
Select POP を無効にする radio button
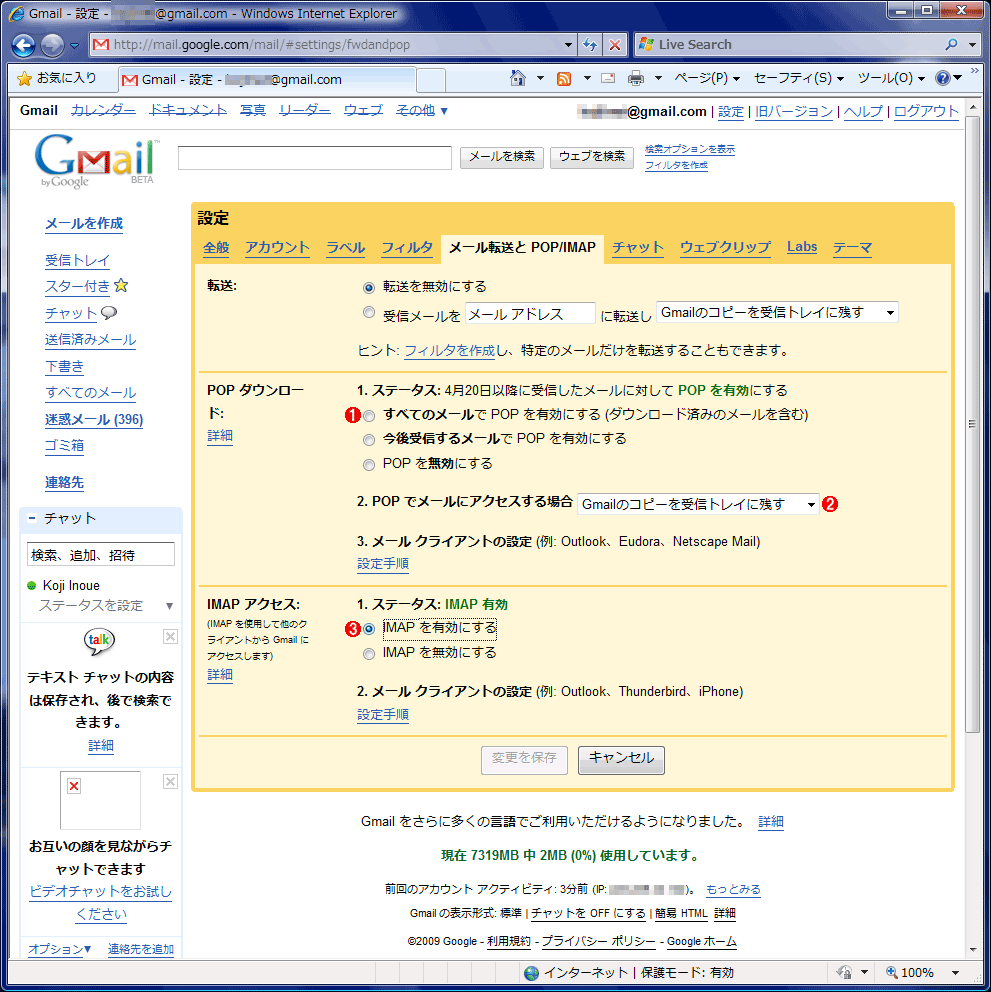pyautogui.click(x=369, y=465)
